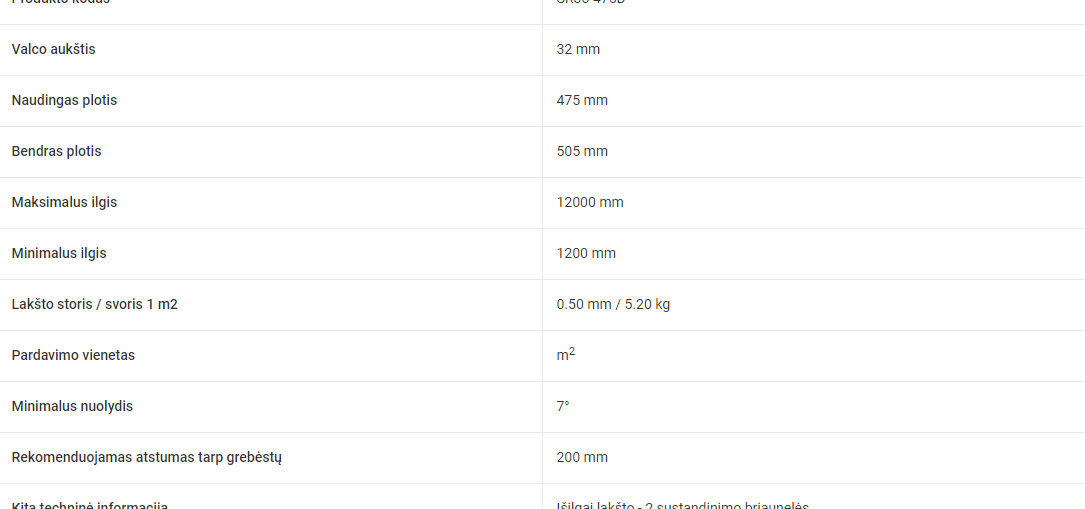Click the Kita techninė informacija label
The width and height of the screenshot is (1085, 509).
(x=90, y=505)
